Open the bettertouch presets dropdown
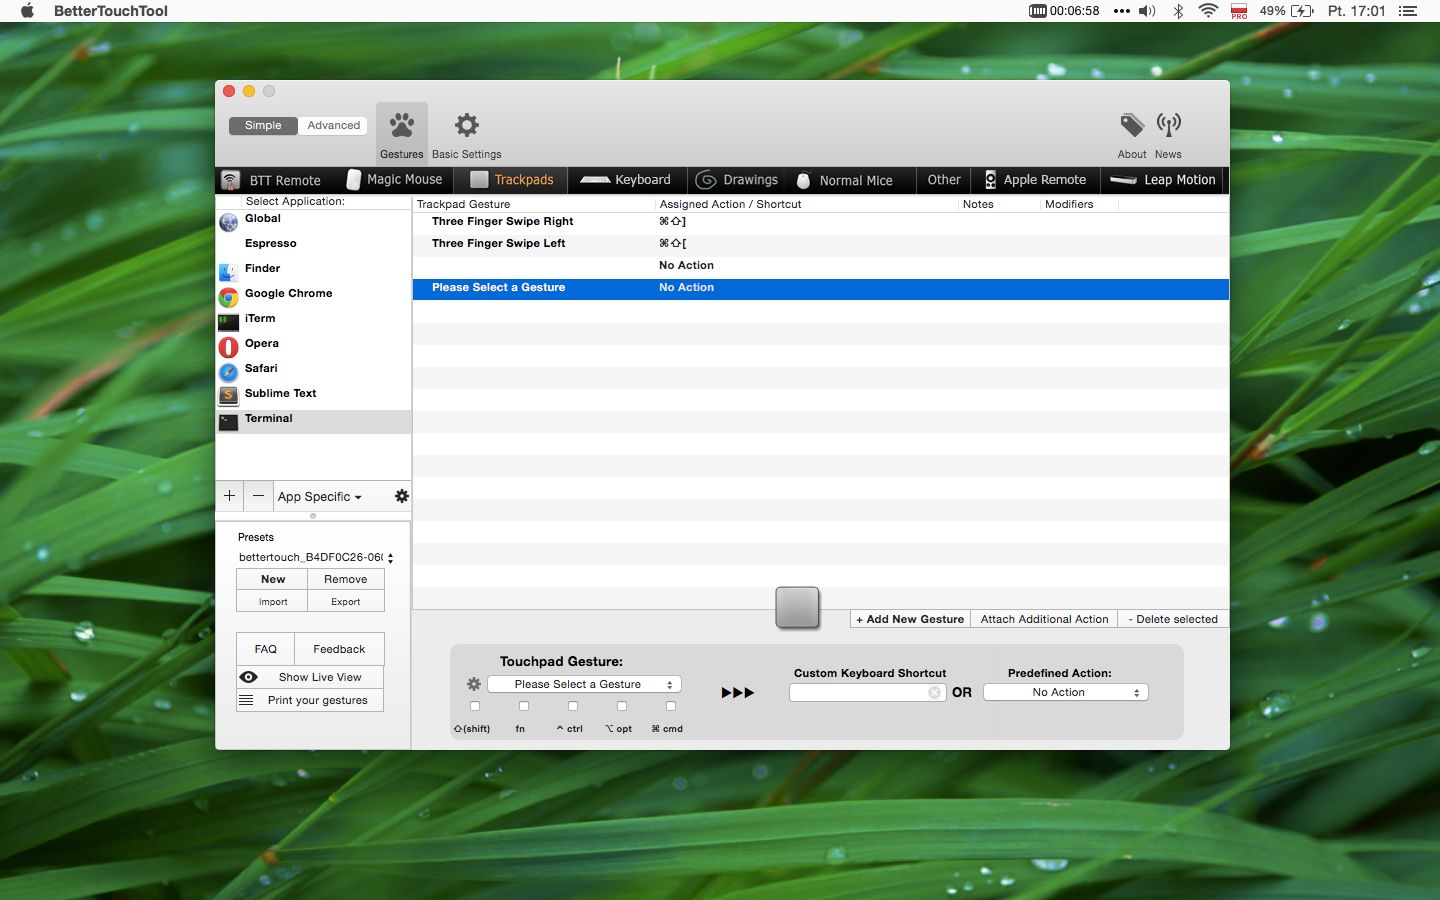Image resolution: width=1440 pixels, height=900 pixels. (315, 557)
